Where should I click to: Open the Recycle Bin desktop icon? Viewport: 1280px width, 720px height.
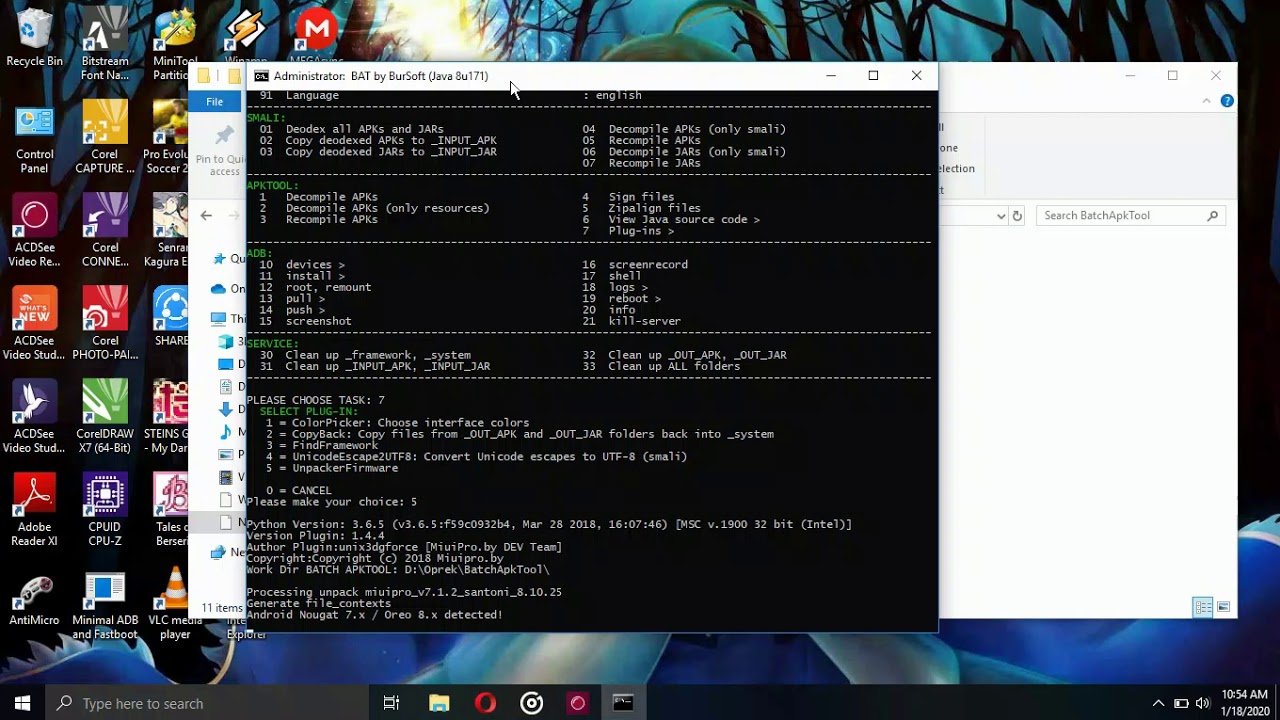point(34,38)
